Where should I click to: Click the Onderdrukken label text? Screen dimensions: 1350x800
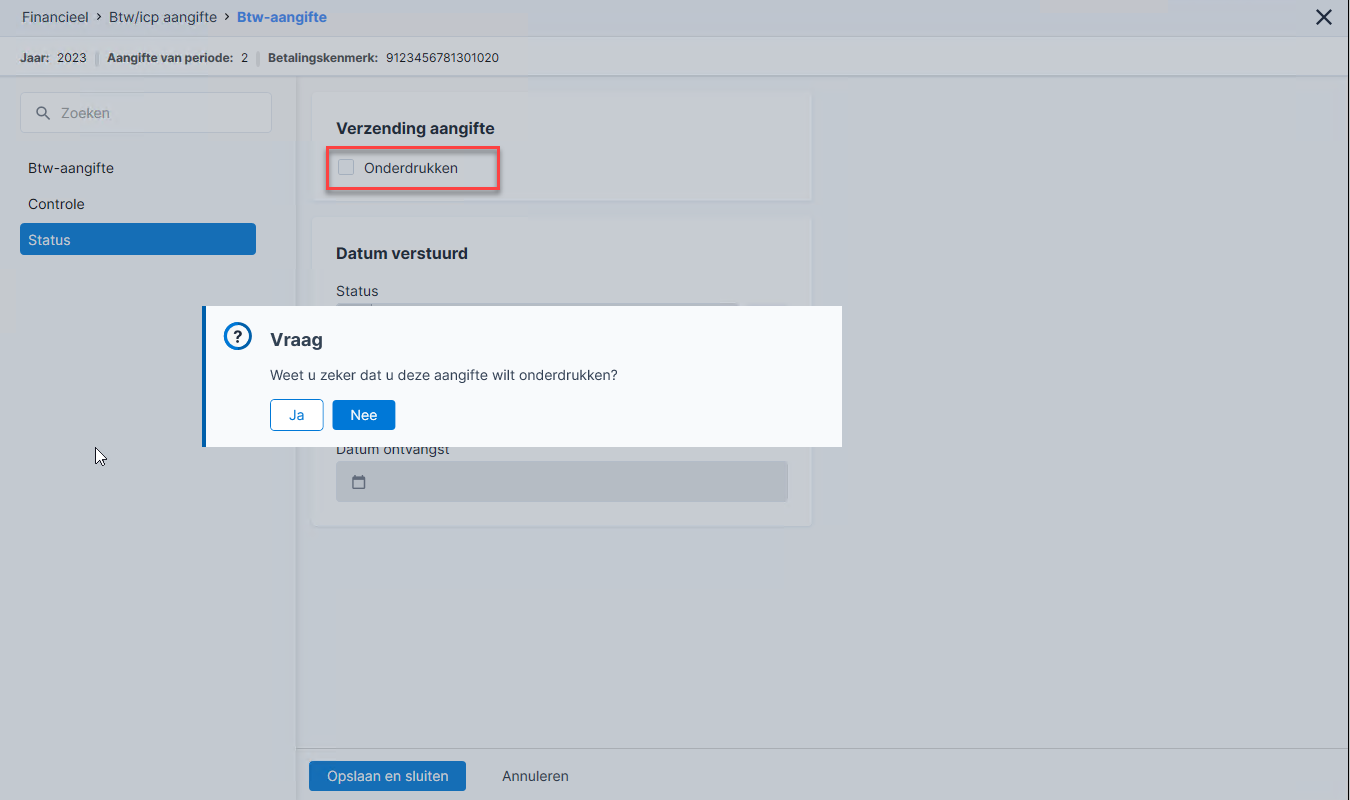coord(411,168)
